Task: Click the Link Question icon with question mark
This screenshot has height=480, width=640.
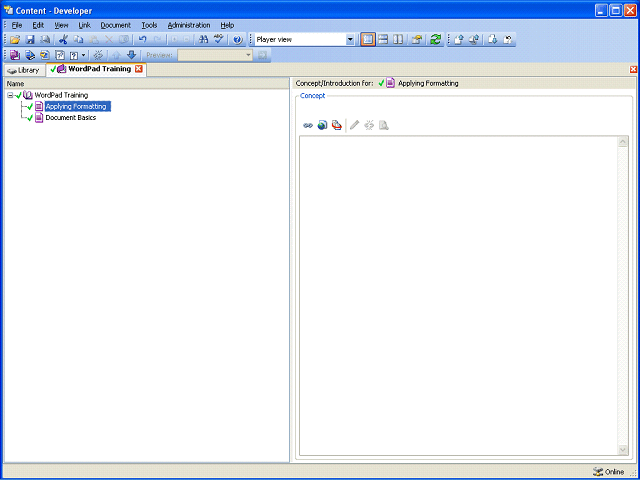Action: pyautogui.click(x=74, y=55)
